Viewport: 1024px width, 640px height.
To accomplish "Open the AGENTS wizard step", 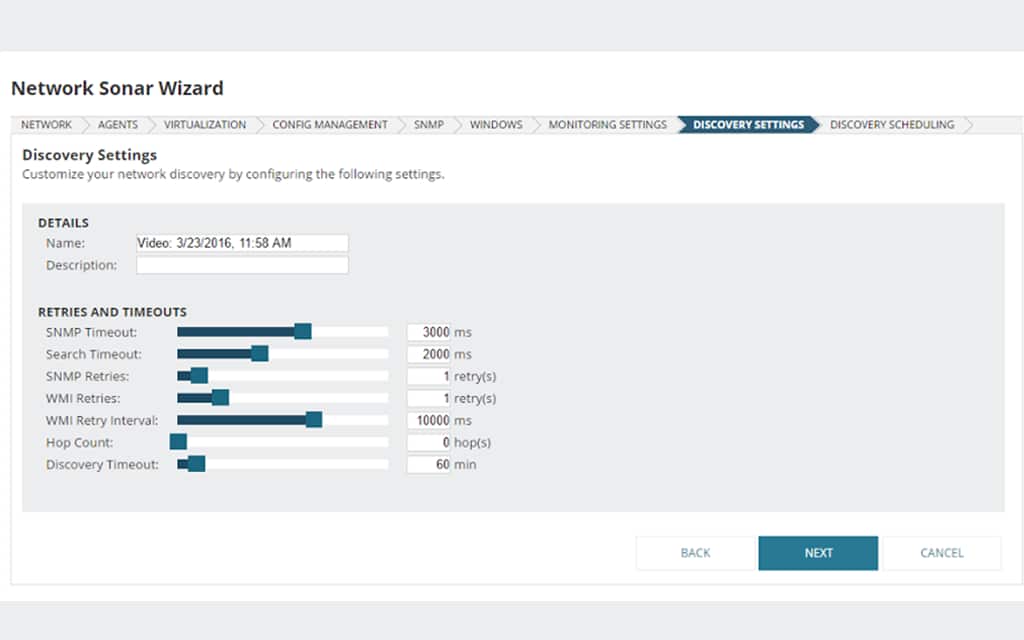I will coord(117,124).
